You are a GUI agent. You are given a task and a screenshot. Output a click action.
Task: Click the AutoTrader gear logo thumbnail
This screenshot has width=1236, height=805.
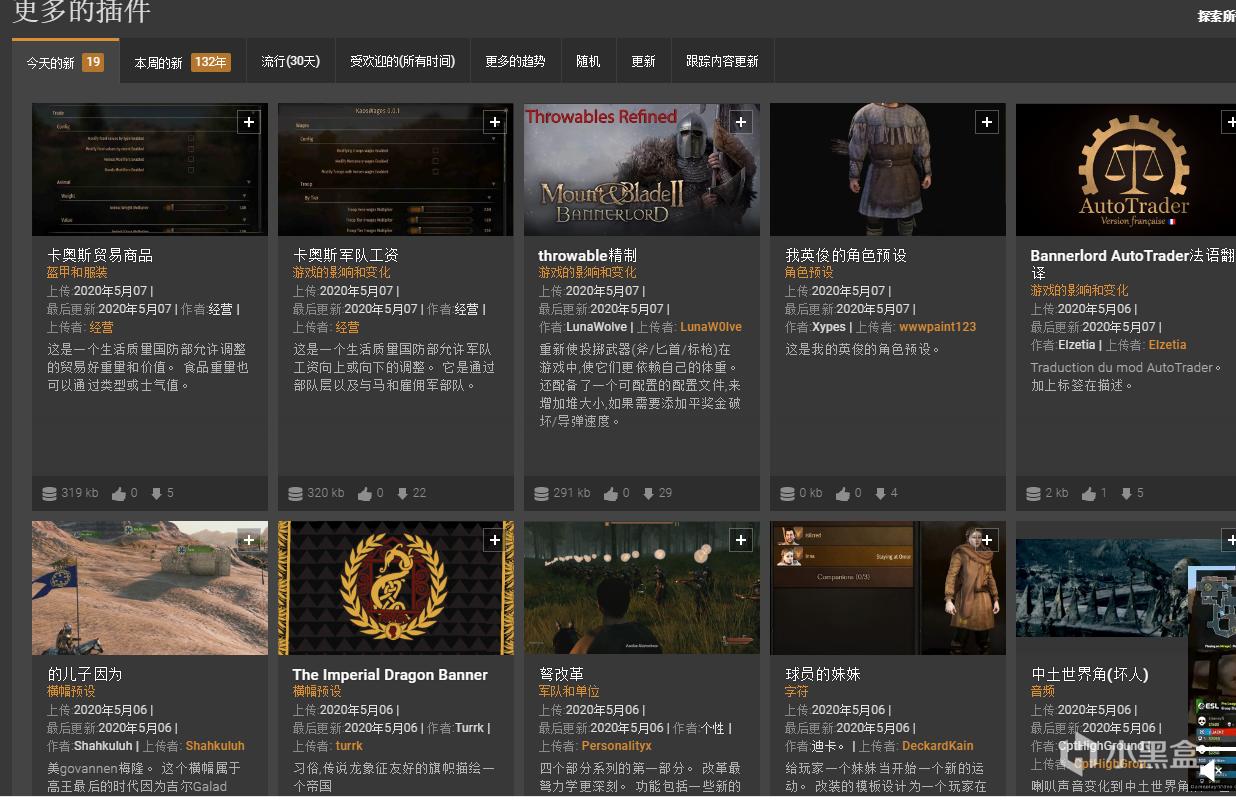pyautogui.click(x=1126, y=170)
